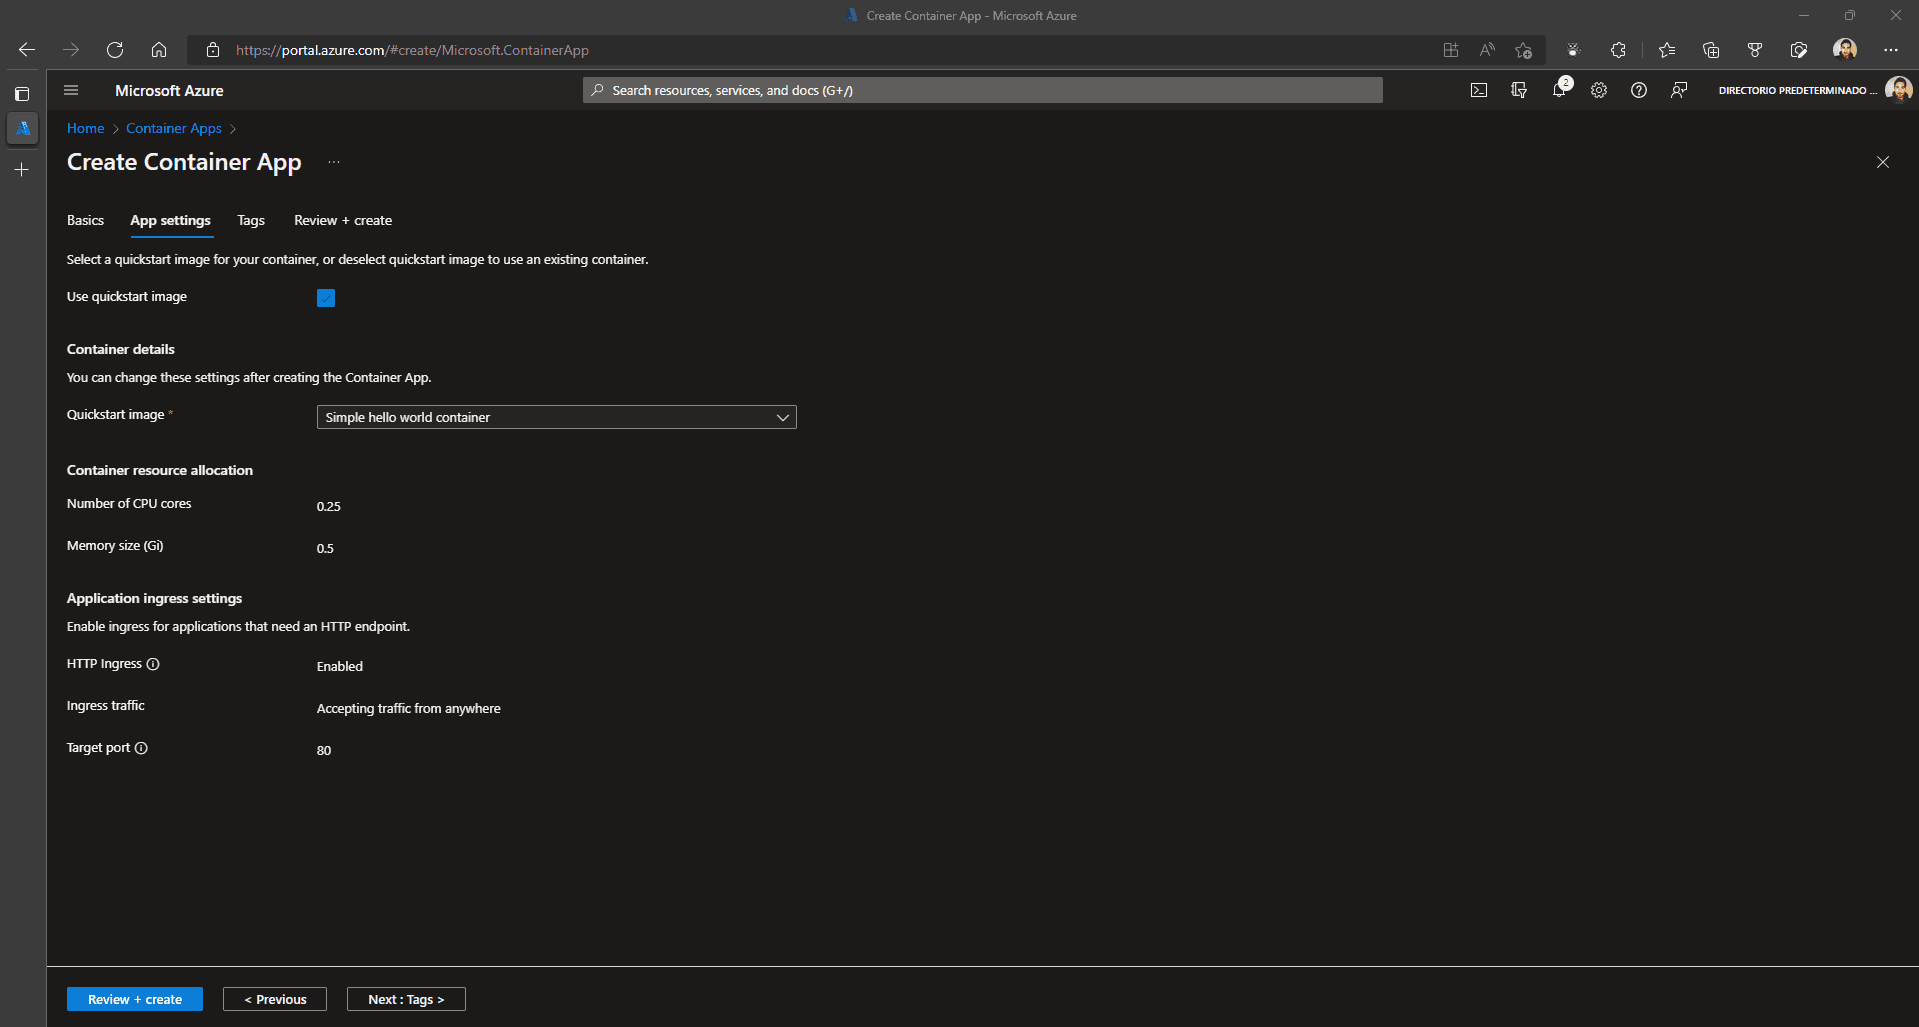Open the Collections icon in browser toolbar
1919x1027 pixels.
coord(1711,50)
